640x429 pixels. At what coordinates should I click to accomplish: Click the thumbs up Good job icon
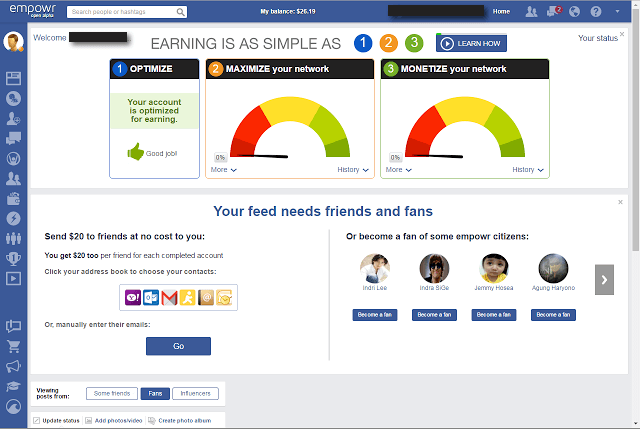136,152
